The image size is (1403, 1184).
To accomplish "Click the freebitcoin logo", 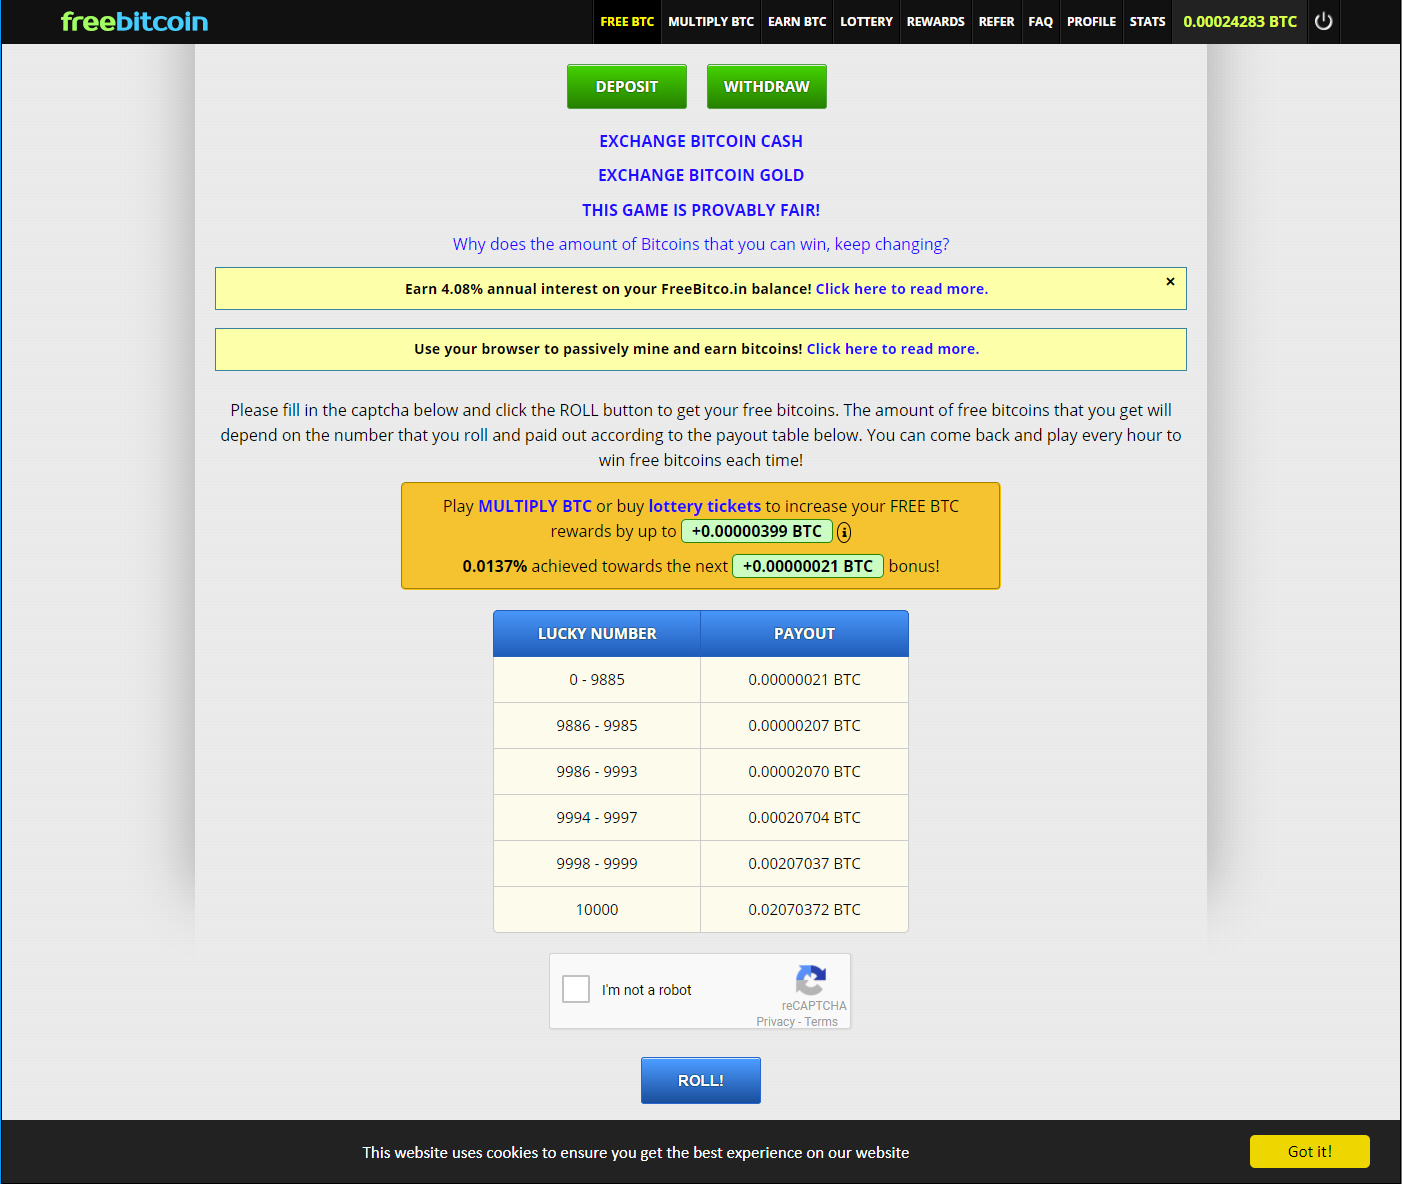I will point(134,21).
